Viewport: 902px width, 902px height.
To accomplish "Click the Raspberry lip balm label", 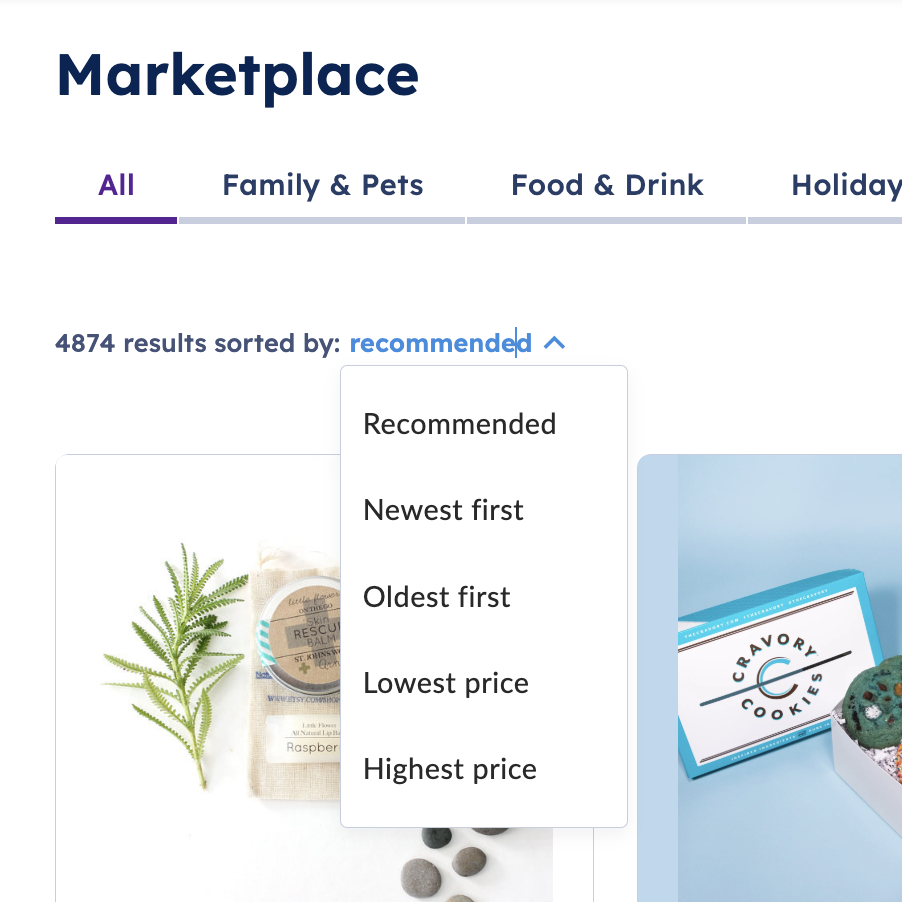I will (305, 740).
